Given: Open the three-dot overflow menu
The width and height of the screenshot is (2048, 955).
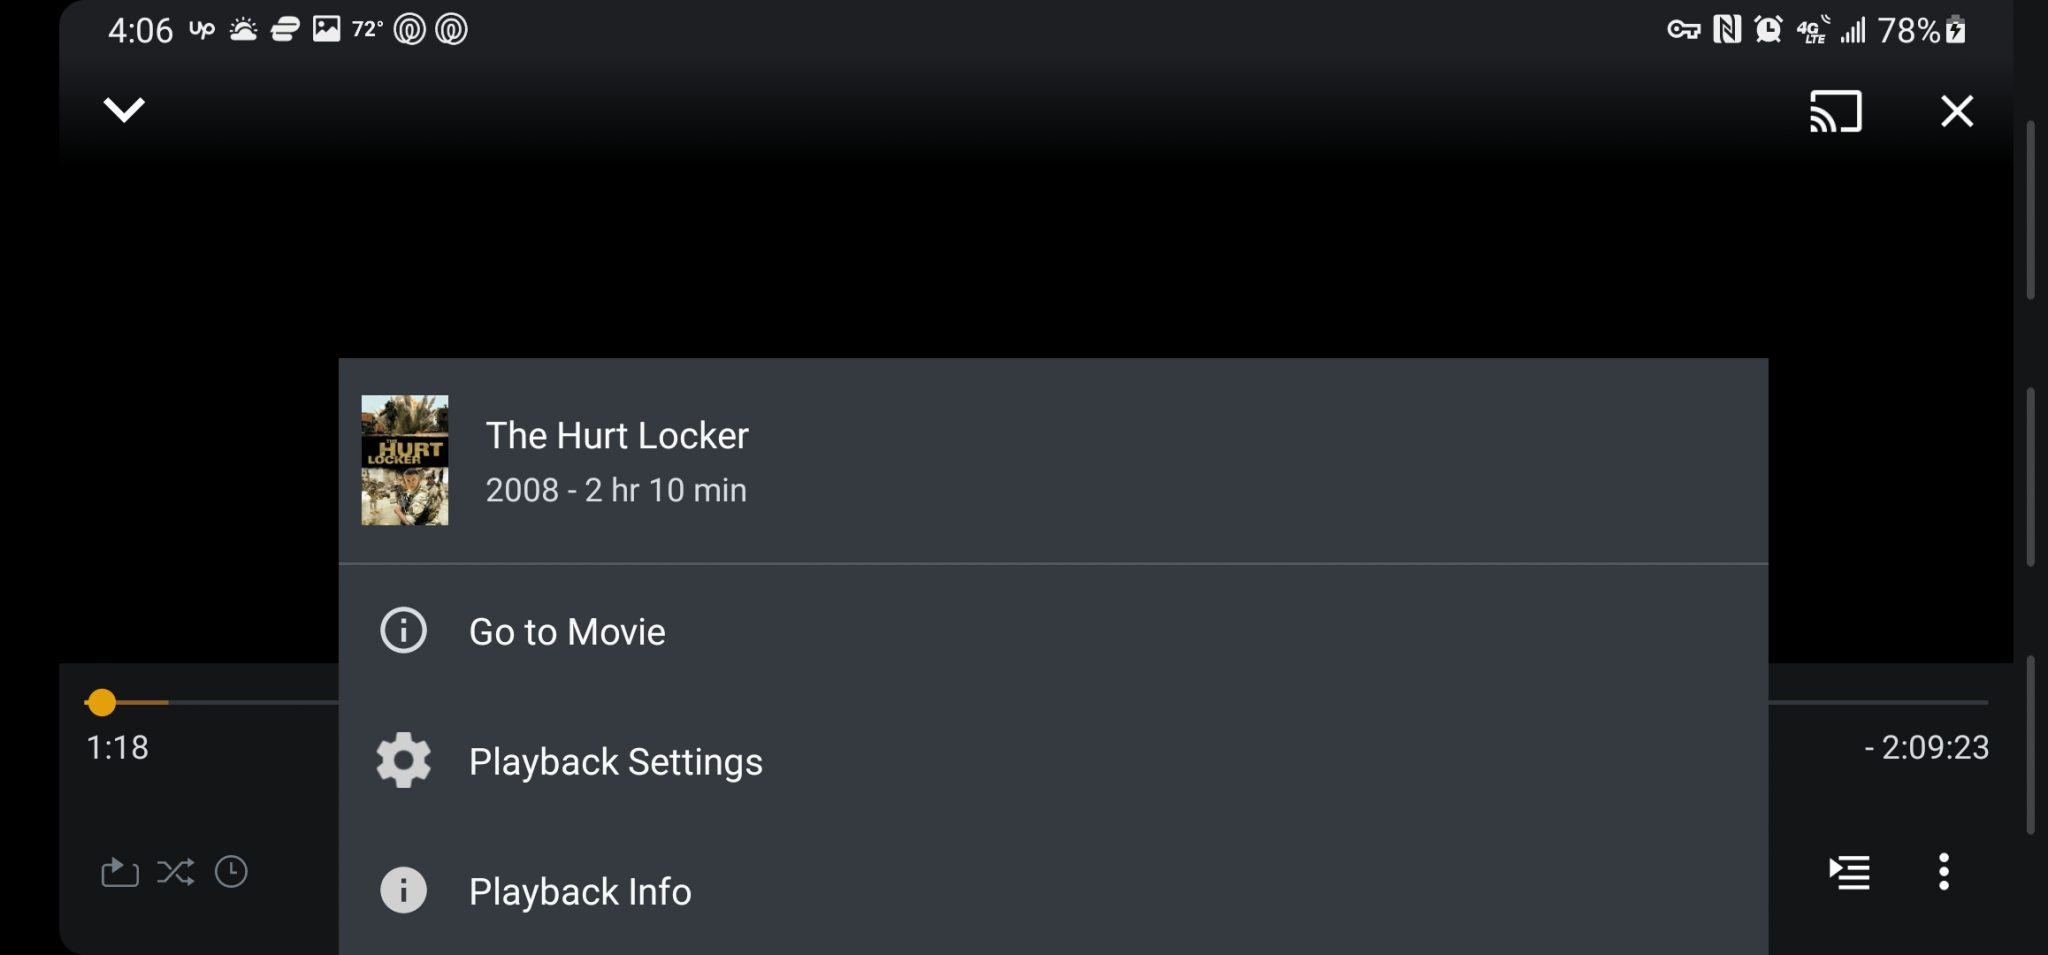Looking at the screenshot, I should [x=1946, y=872].
